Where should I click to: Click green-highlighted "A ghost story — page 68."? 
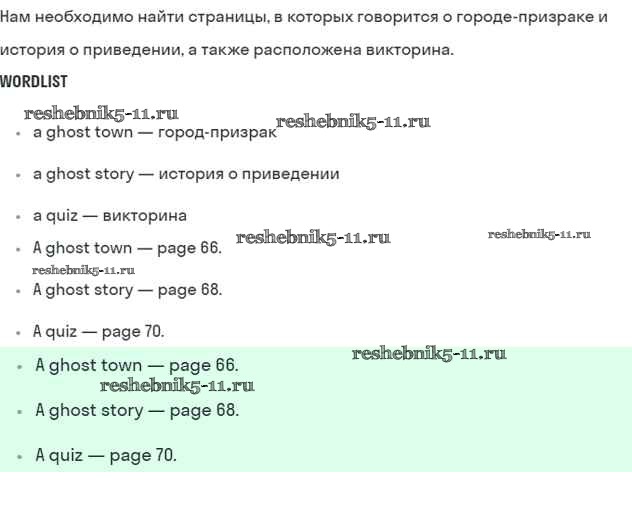[x=137, y=410]
